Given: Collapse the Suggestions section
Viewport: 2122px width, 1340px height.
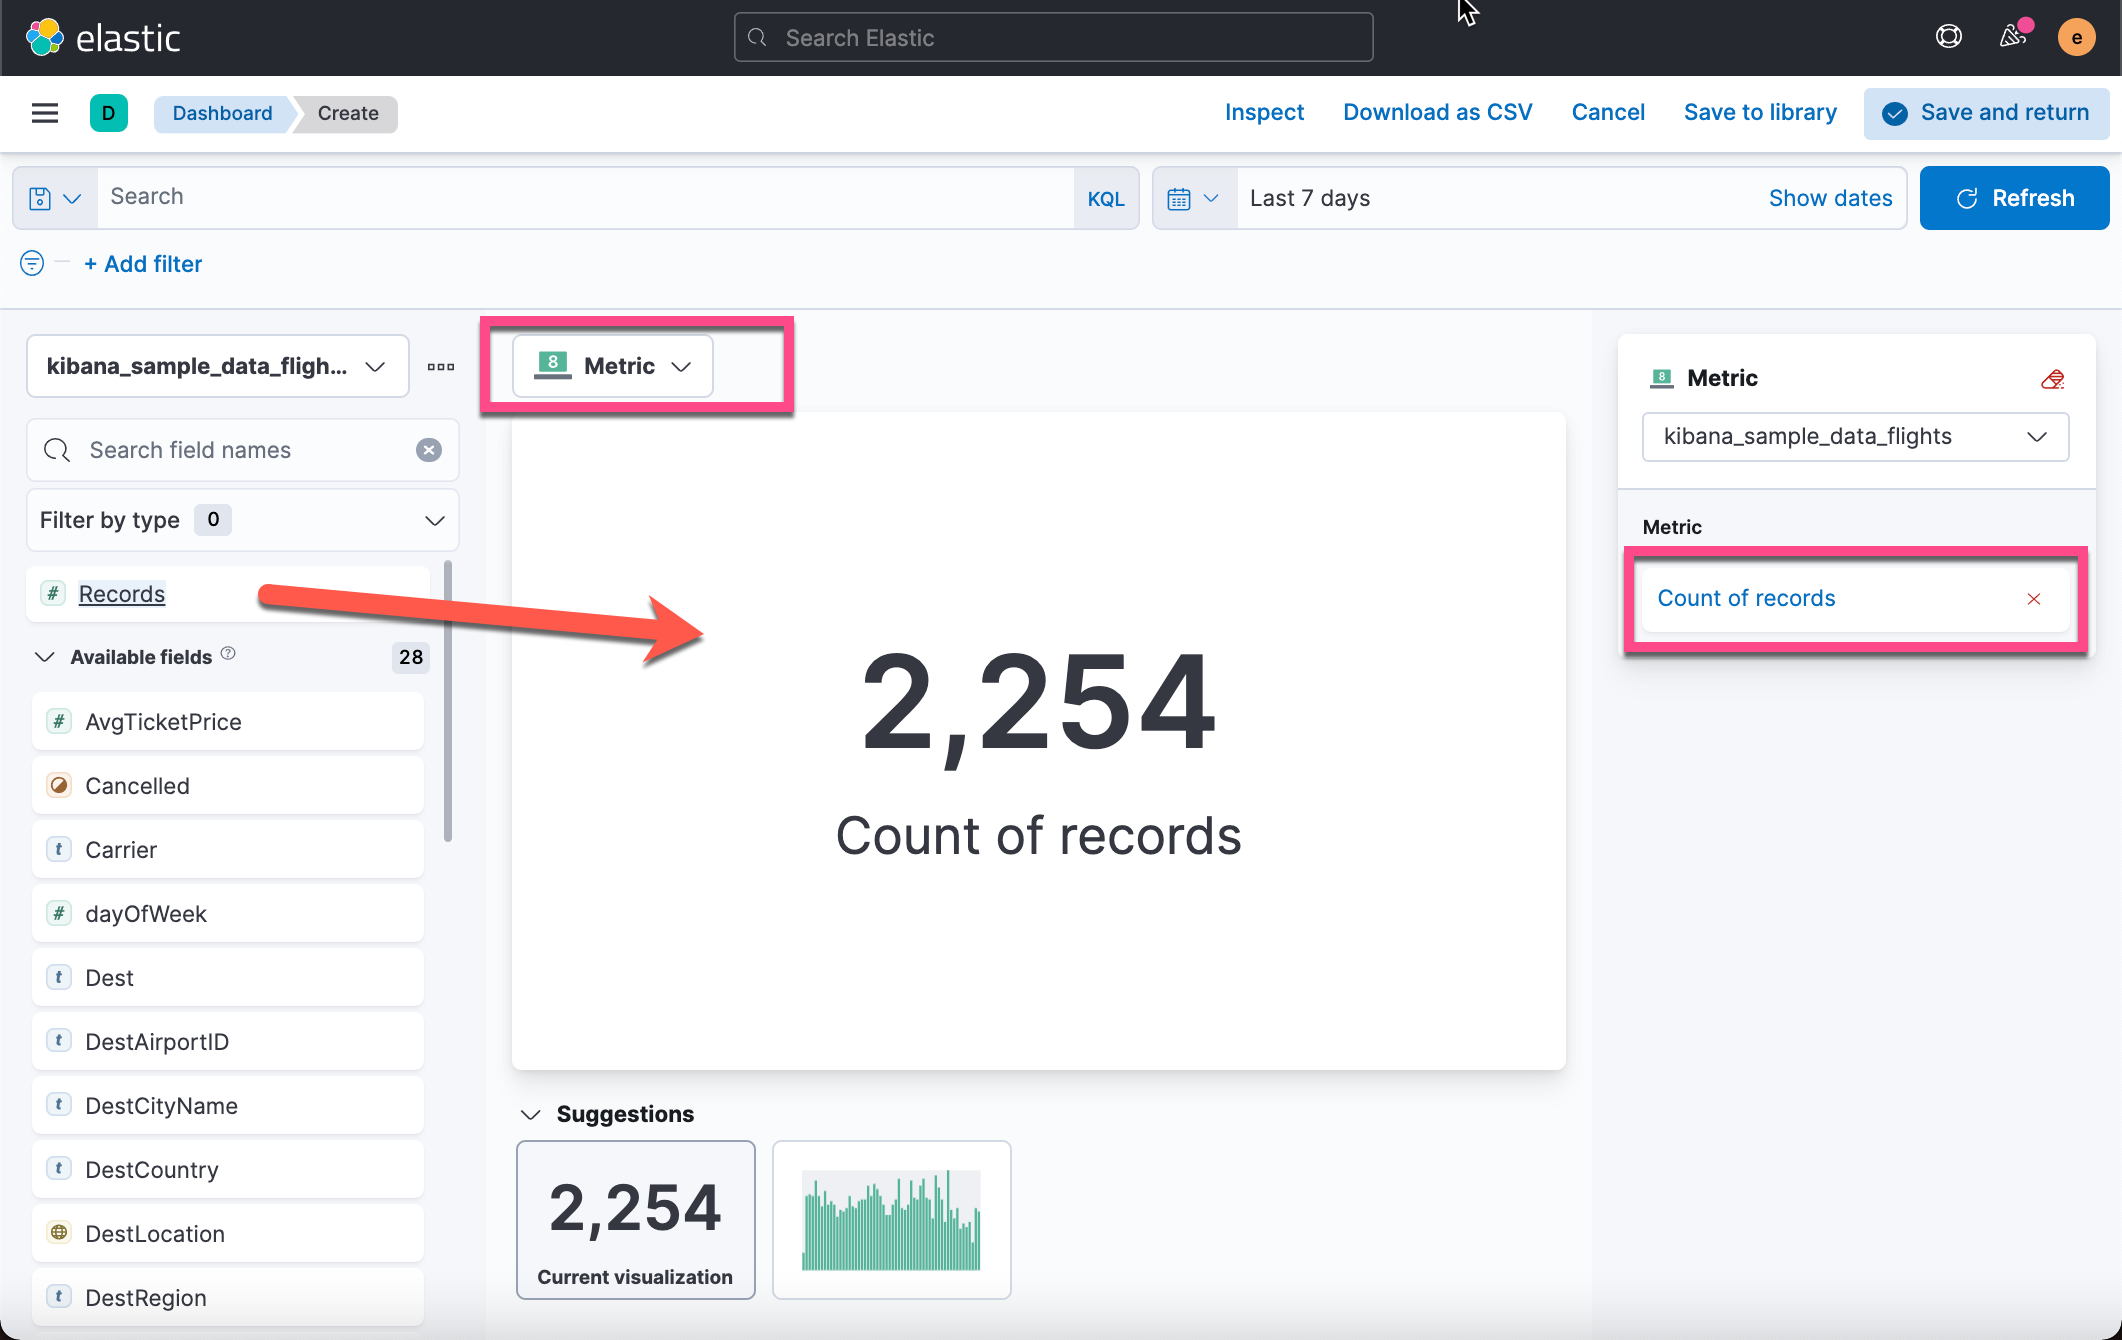Looking at the screenshot, I should click(531, 1114).
